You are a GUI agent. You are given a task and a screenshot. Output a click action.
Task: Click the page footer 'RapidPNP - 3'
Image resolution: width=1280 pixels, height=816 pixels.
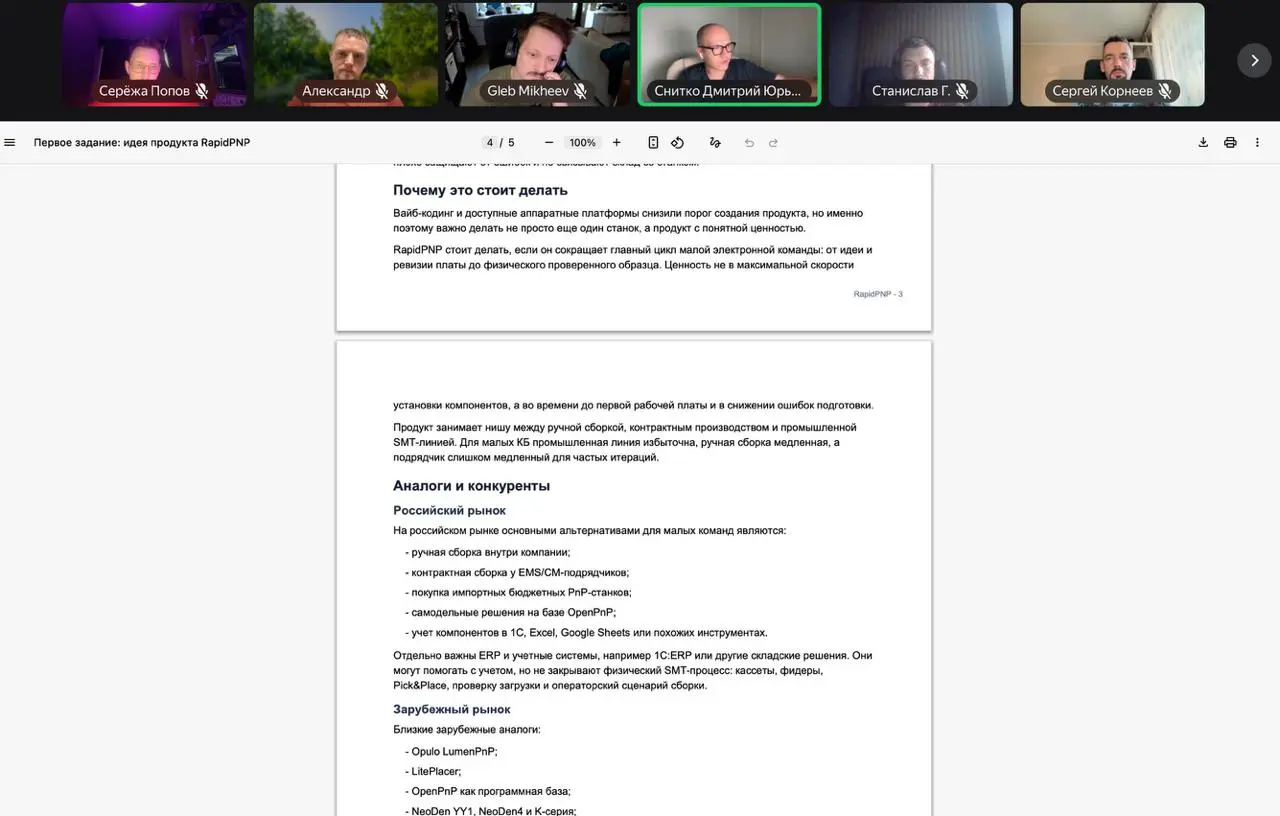point(878,294)
